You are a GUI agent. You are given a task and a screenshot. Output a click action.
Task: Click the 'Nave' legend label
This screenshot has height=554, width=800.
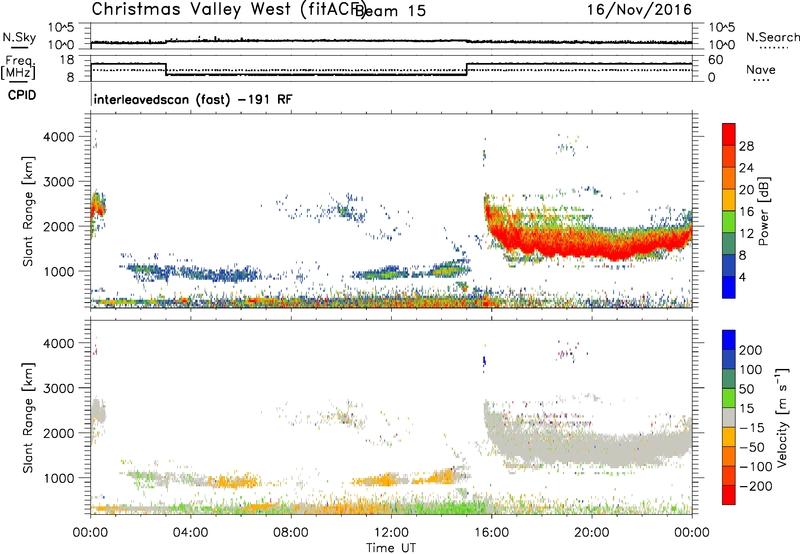(761, 70)
